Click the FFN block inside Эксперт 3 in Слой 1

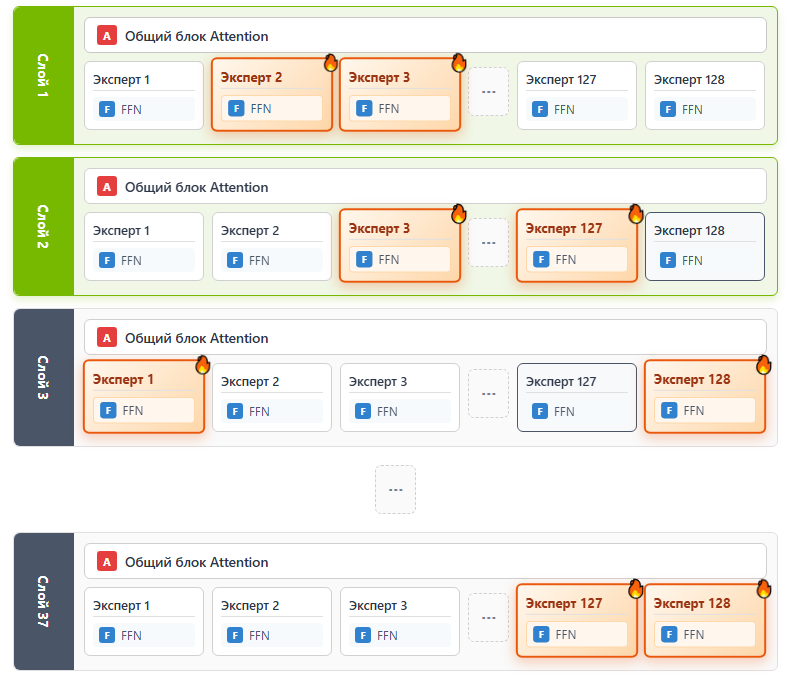click(x=400, y=108)
